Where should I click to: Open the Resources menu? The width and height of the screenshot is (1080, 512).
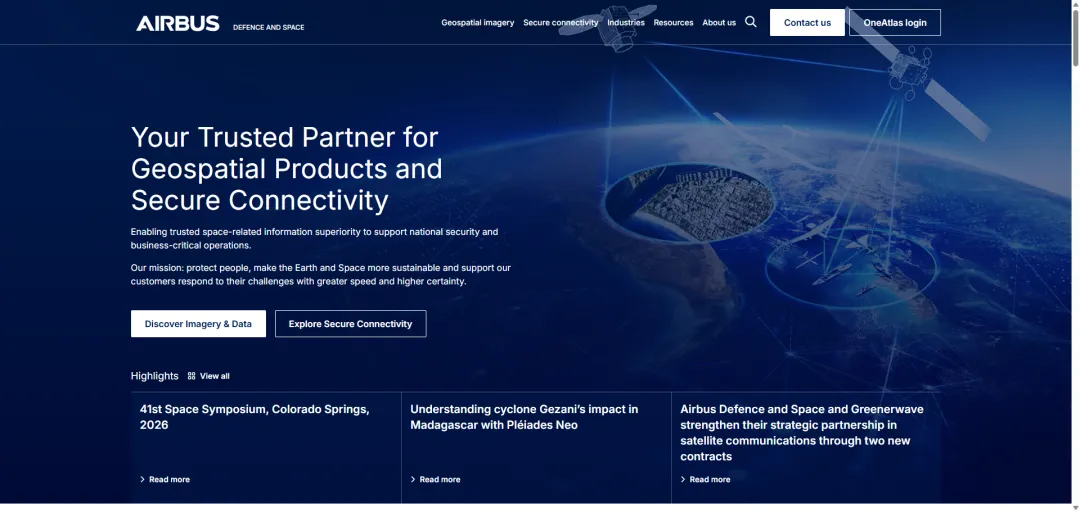click(673, 23)
